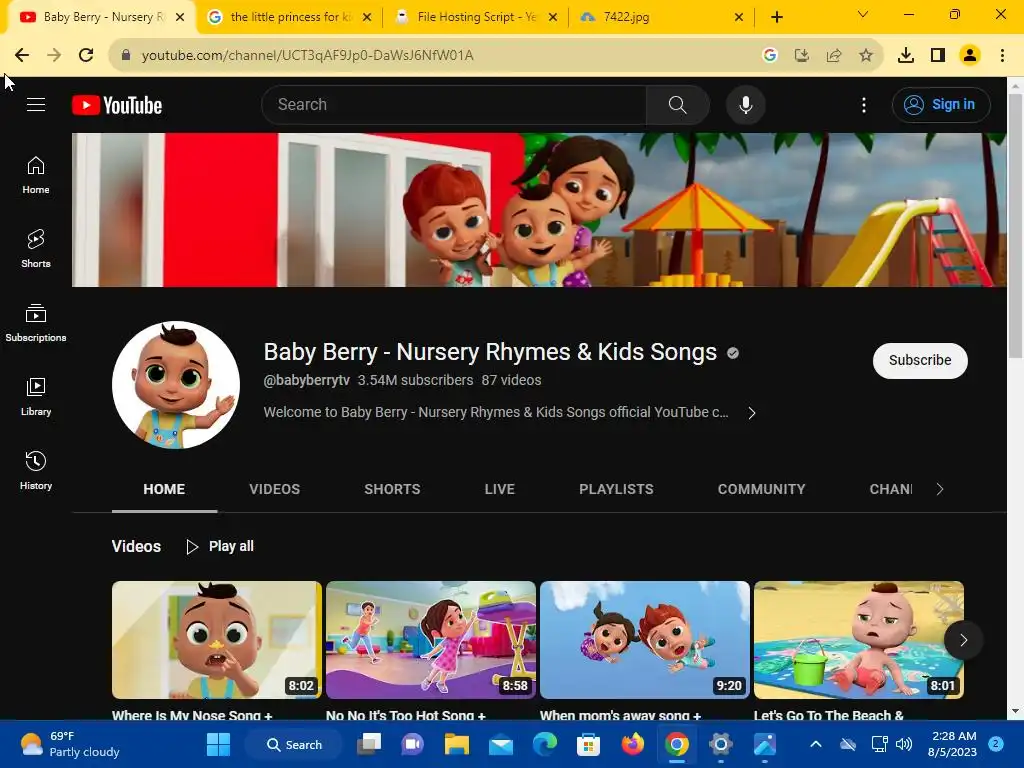1024x768 pixels.
Task: Open Chrome profile avatar
Action: (970, 56)
